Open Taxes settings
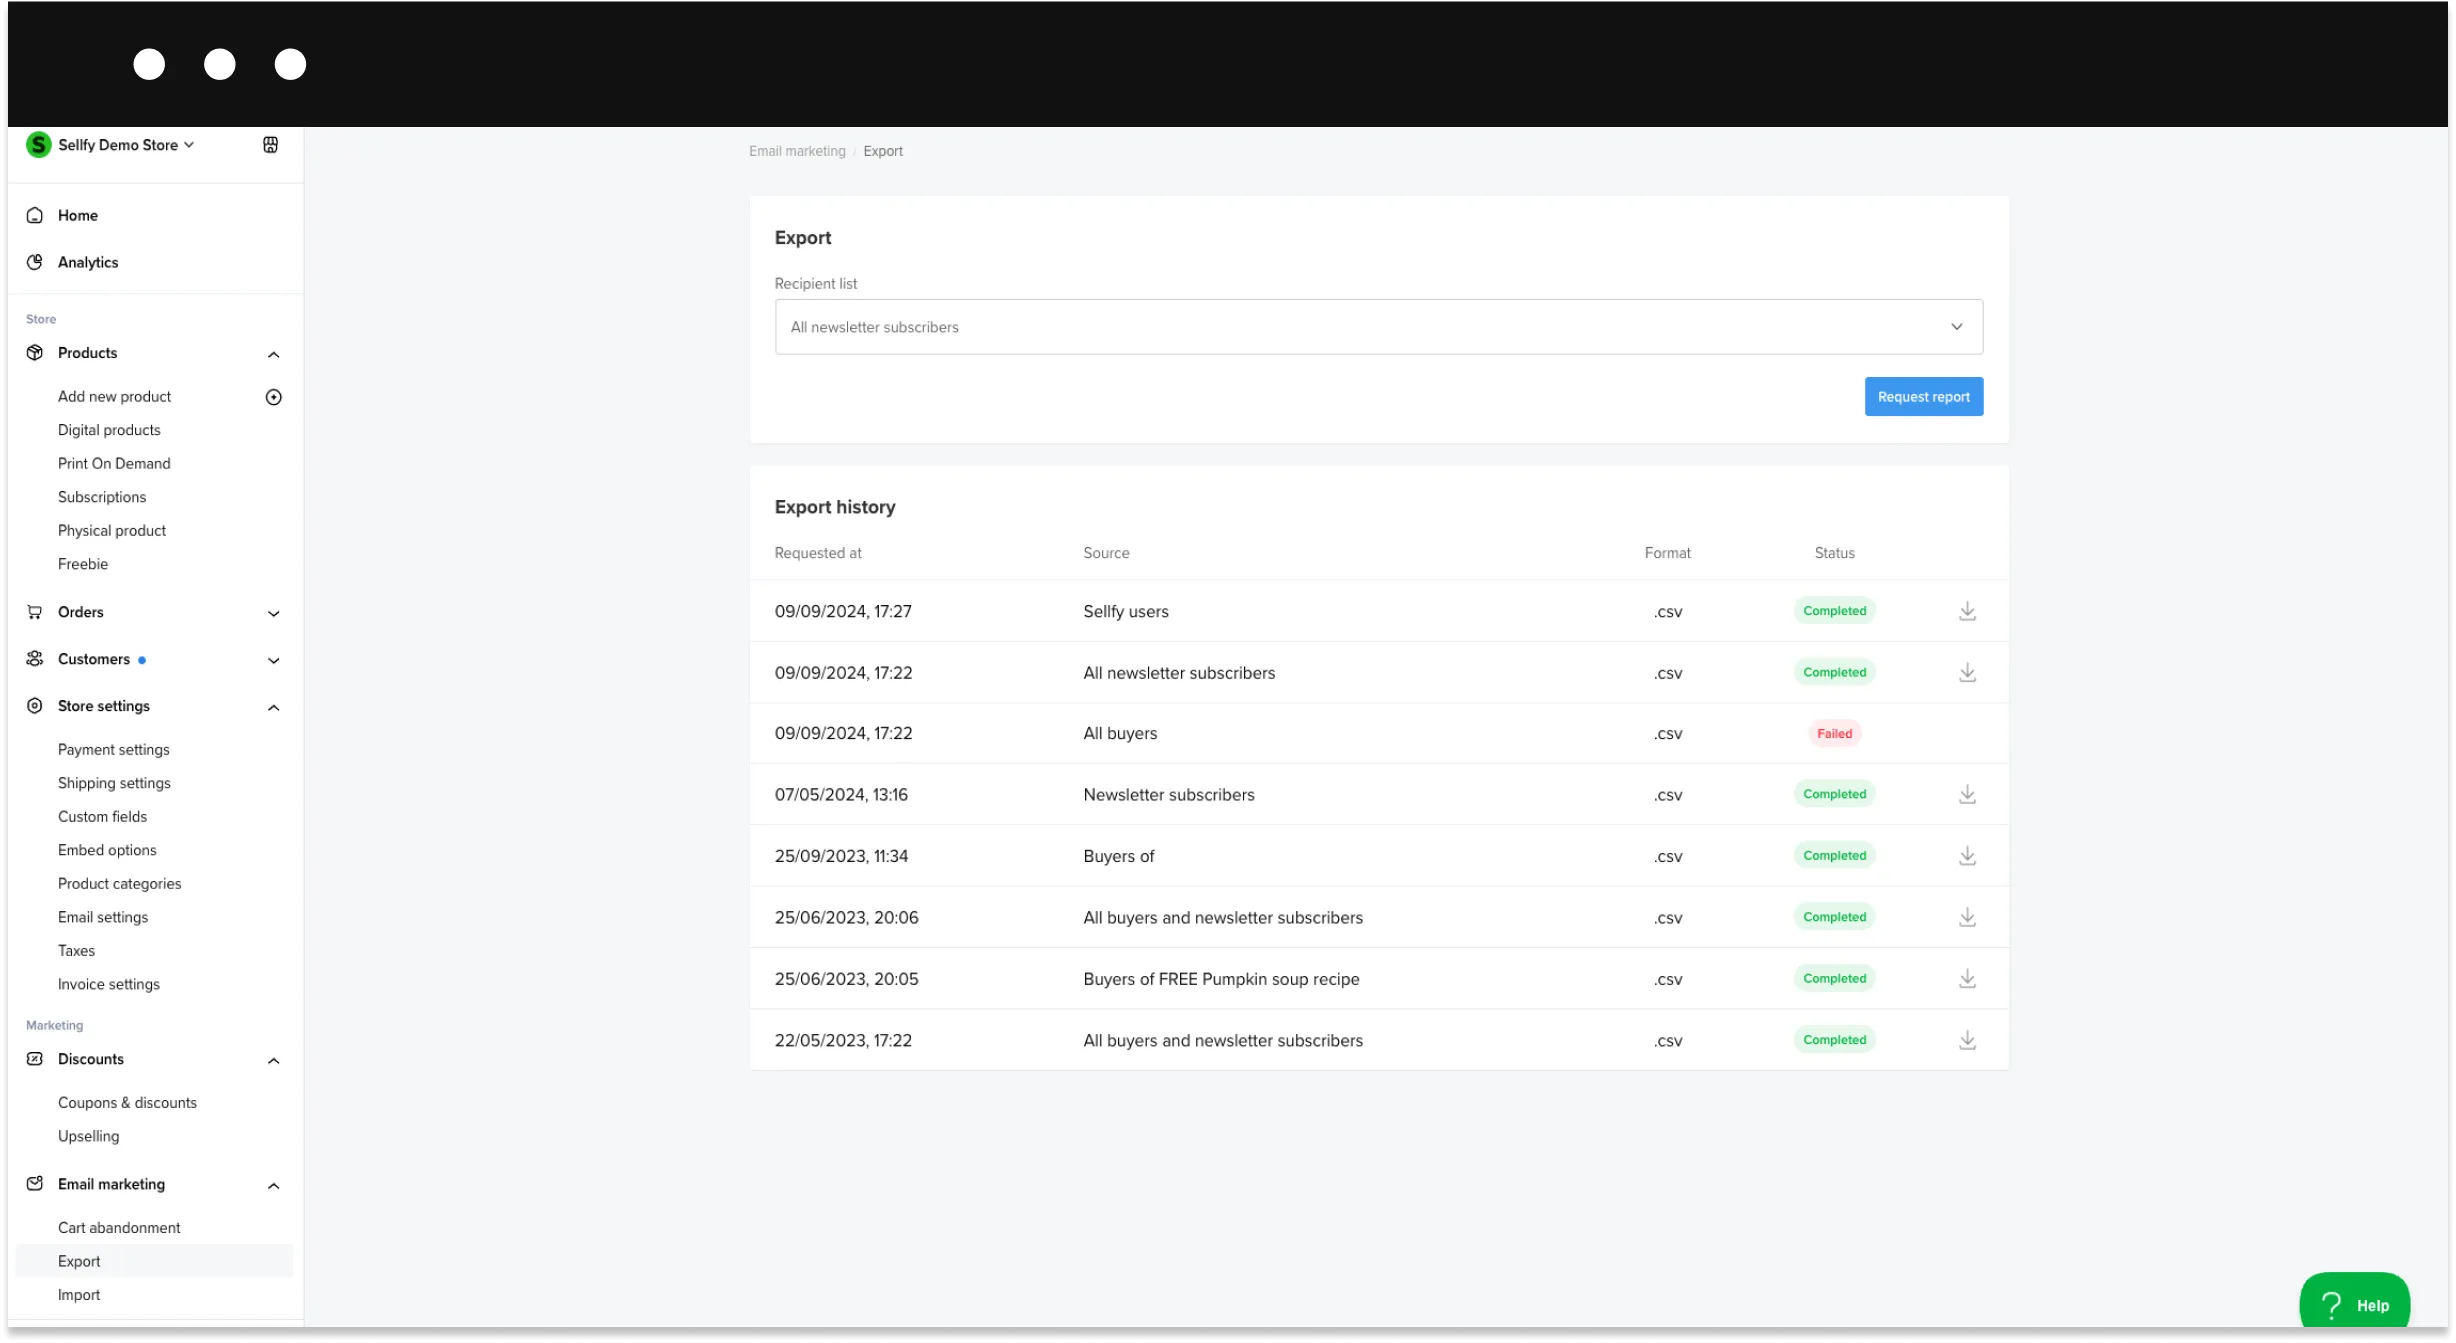The height and width of the screenshot is (1343, 2456). (76, 951)
